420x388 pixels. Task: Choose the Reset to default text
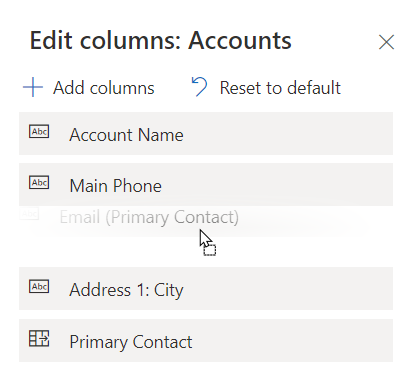(x=280, y=88)
